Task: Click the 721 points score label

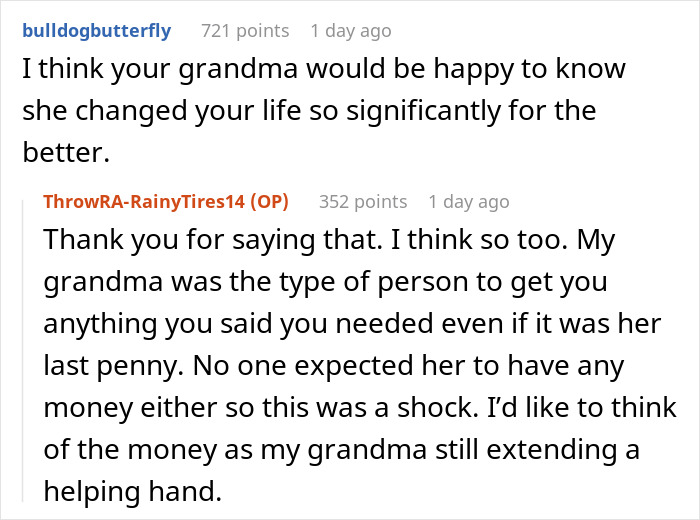Action: click(x=245, y=31)
